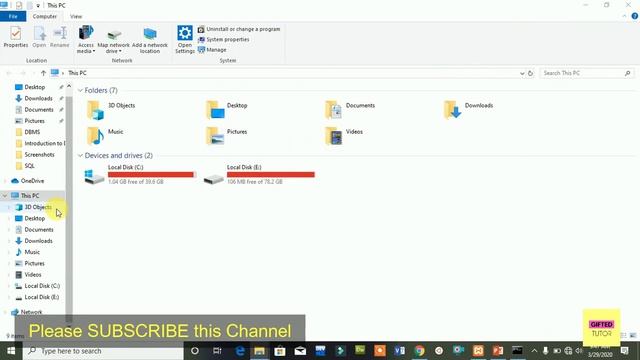Open the Mail app on the taskbar
The image size is (640, 360).
point(300,351)
